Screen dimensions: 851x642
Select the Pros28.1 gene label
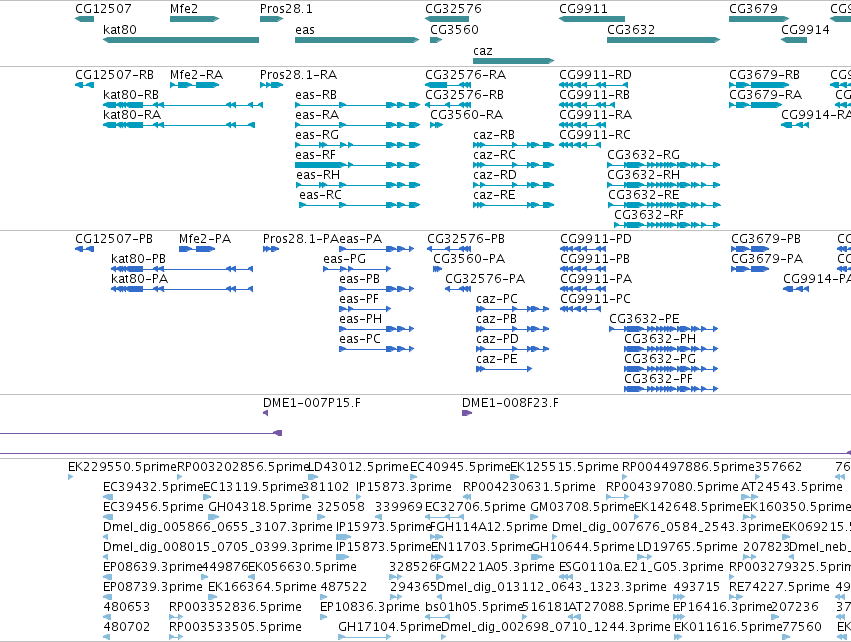[x=286, y=9]
